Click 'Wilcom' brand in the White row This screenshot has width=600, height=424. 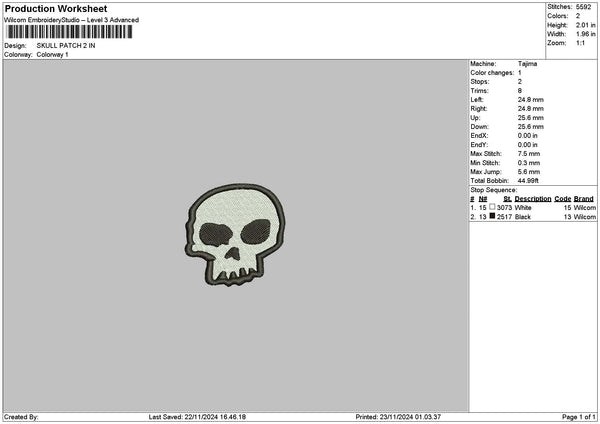pyautogui.click(x=585, y=208)
